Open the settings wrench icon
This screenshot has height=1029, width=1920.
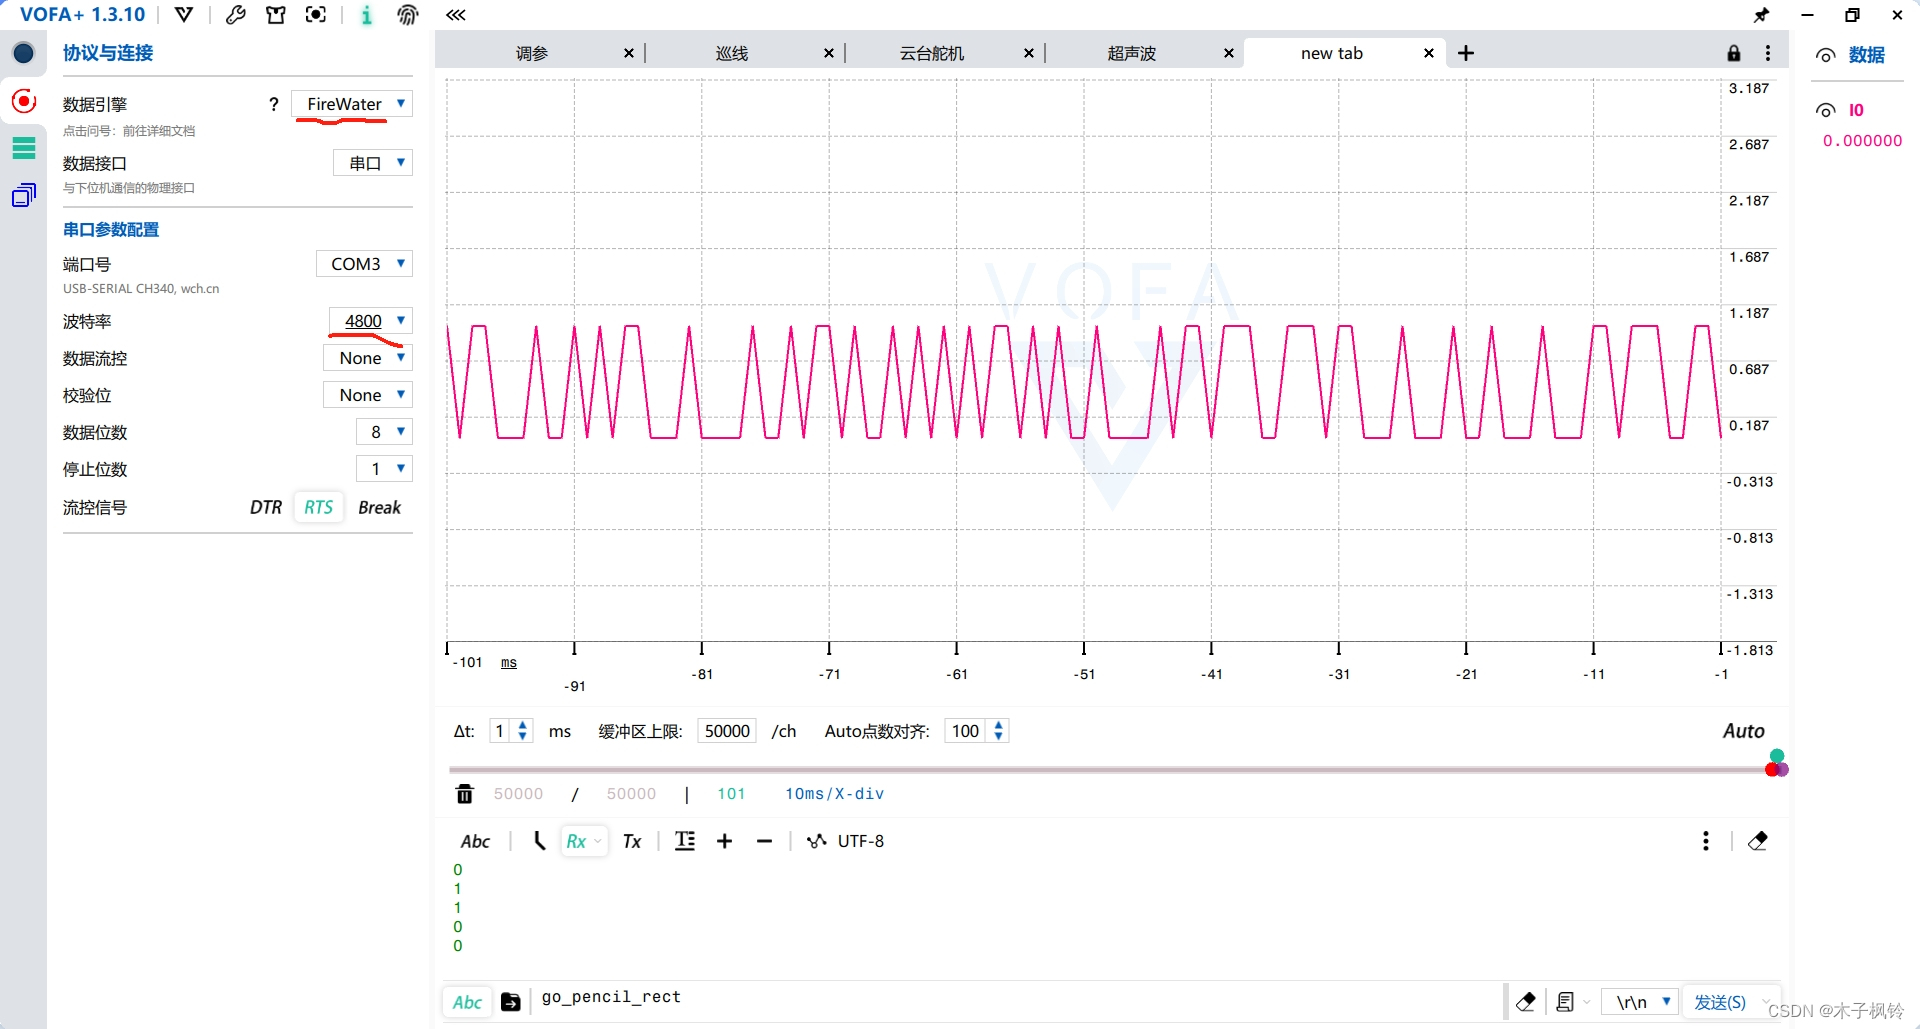click(236, 15)
